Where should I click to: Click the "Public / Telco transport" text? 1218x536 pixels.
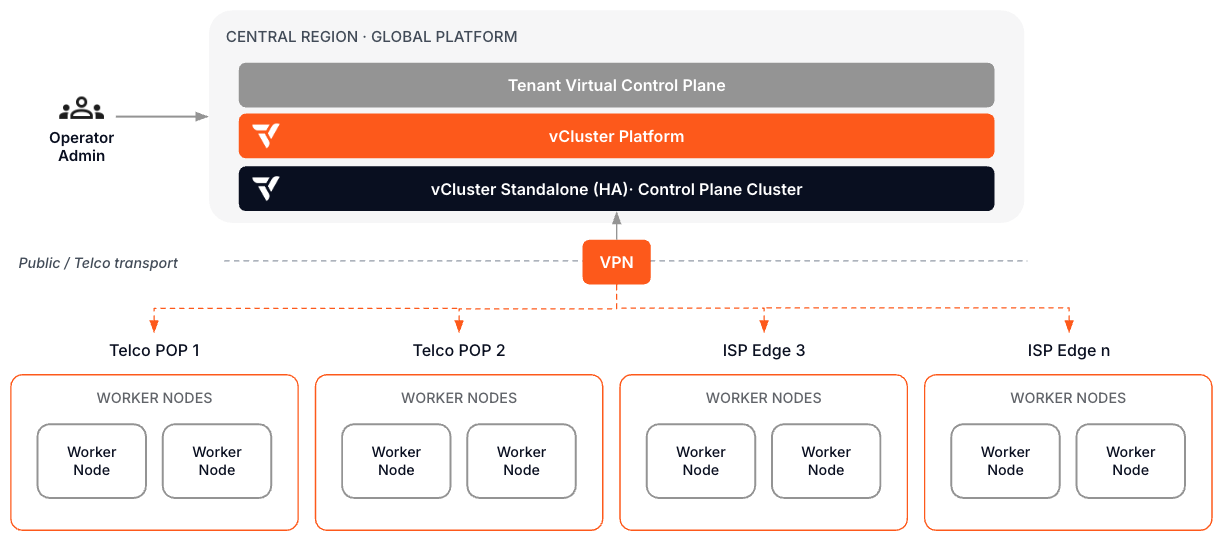98,263
